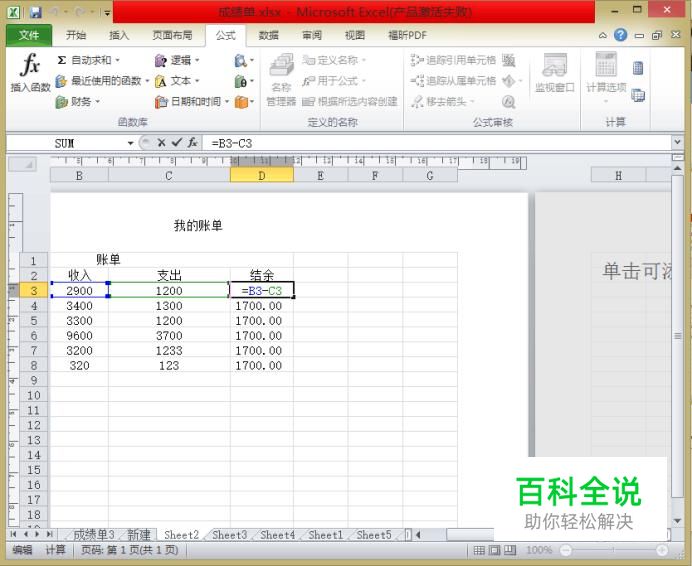Screen dimensions: 692x566
Task: Open Recently Used functions icon
Action: click(61, 81)
